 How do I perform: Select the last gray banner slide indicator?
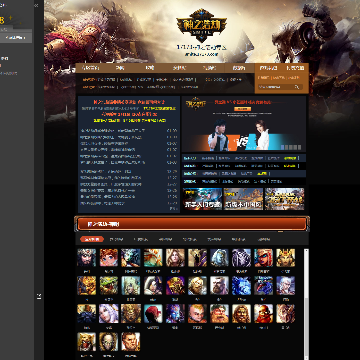(299, 147)
